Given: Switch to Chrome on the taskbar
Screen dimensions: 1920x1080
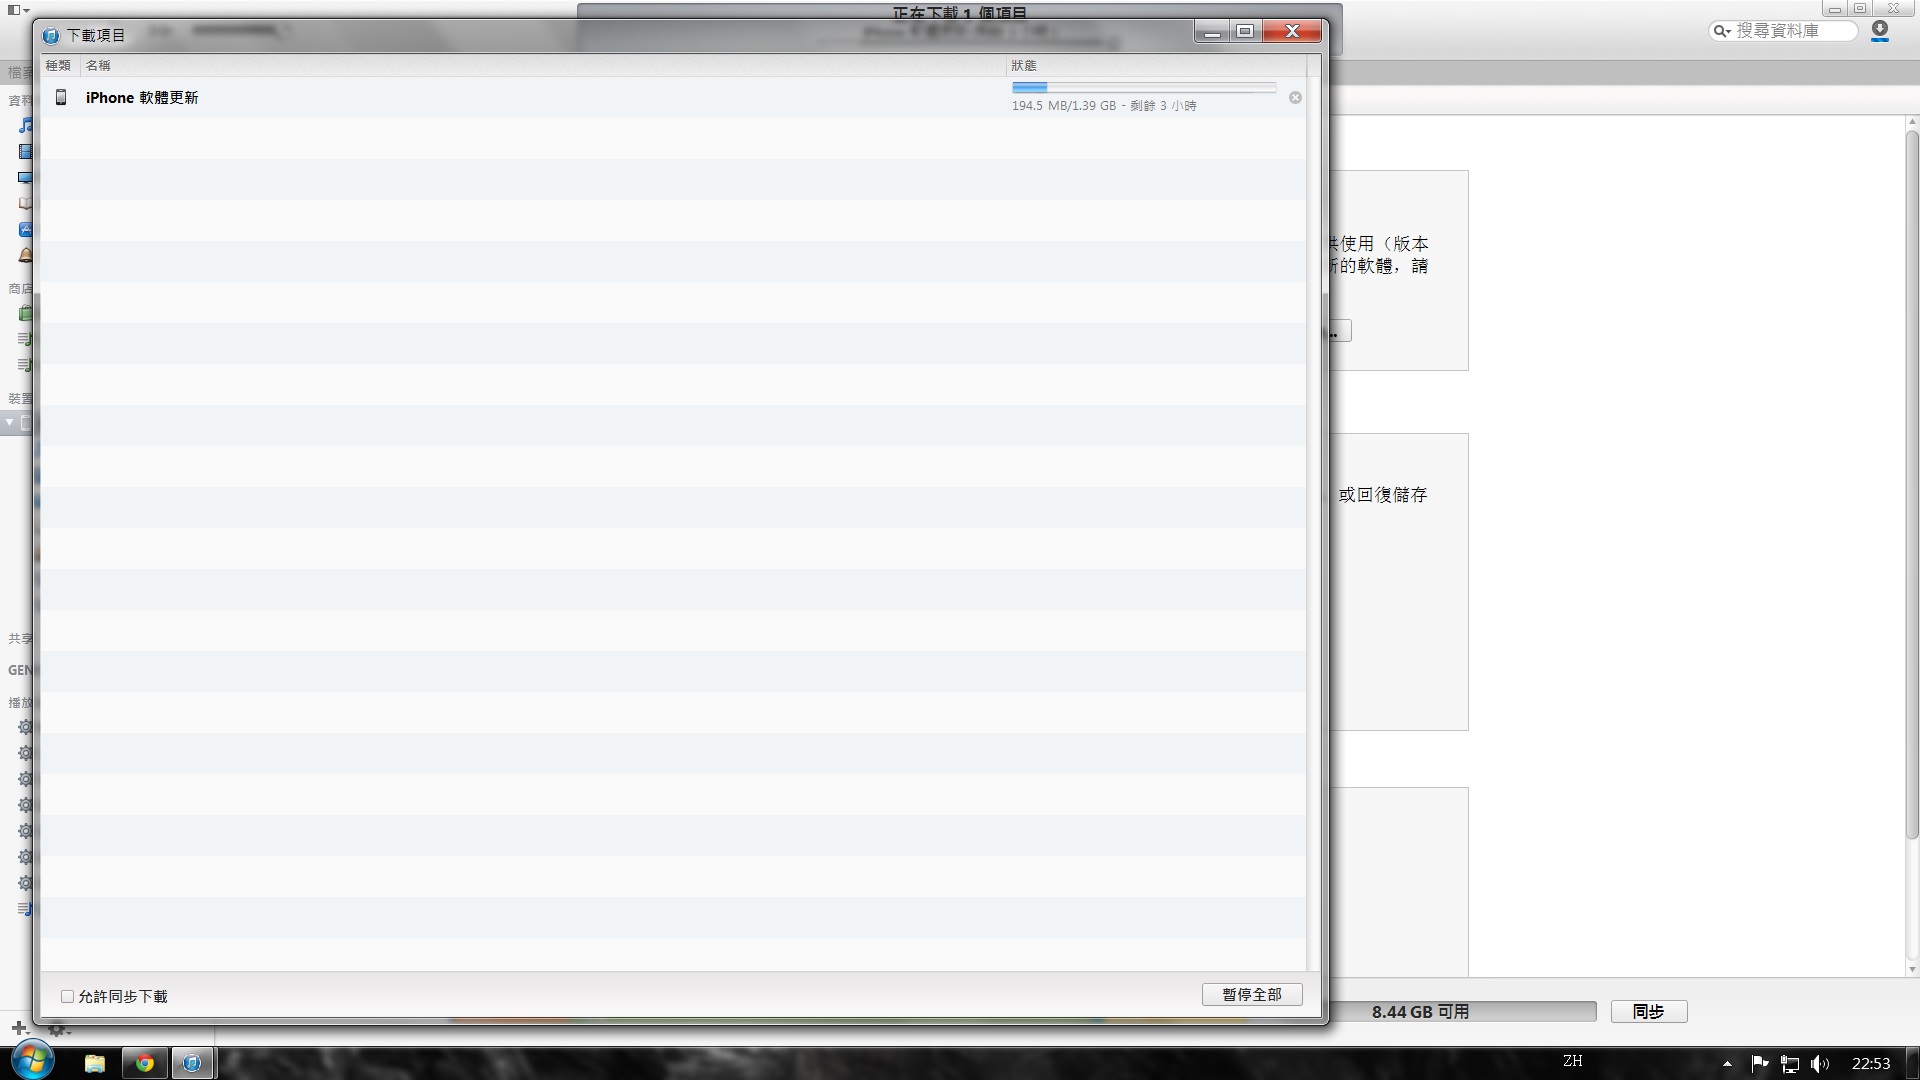Looking at the screenshot, I should tap(145, 1063).
